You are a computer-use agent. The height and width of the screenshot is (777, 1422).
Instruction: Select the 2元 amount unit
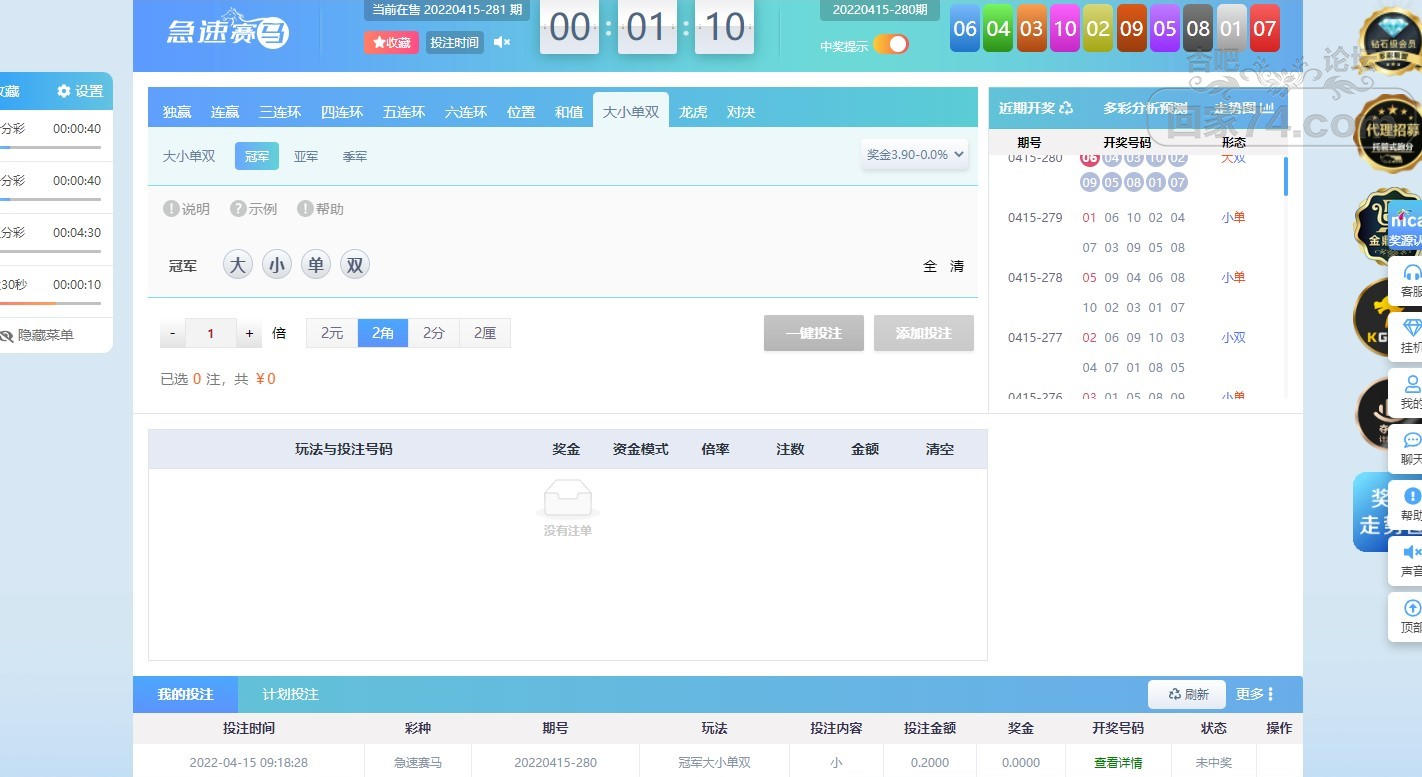pyautogui.click(x=332, y=333)
